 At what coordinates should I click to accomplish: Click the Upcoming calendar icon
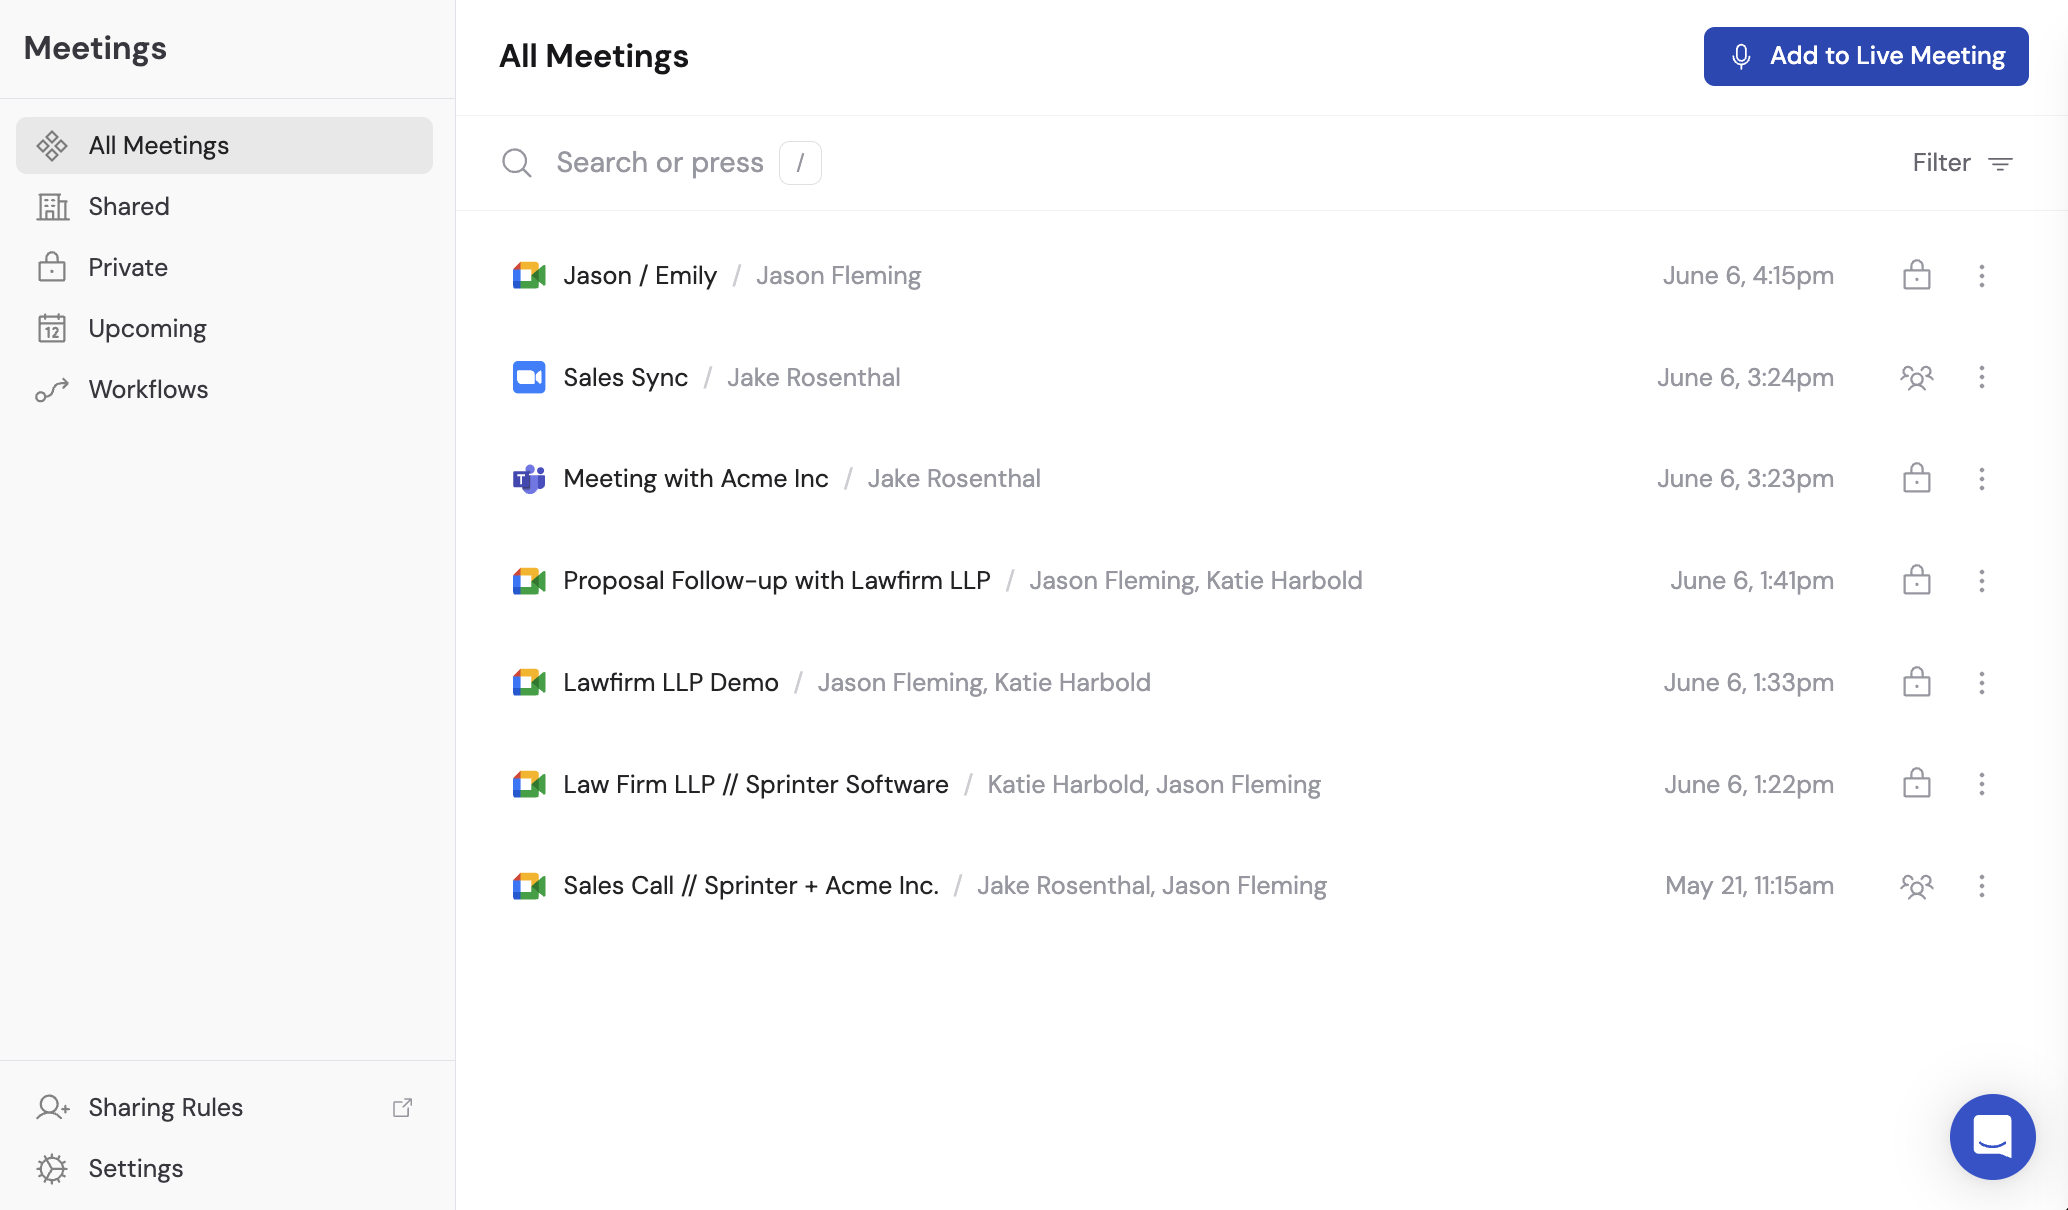coord(51,327)
